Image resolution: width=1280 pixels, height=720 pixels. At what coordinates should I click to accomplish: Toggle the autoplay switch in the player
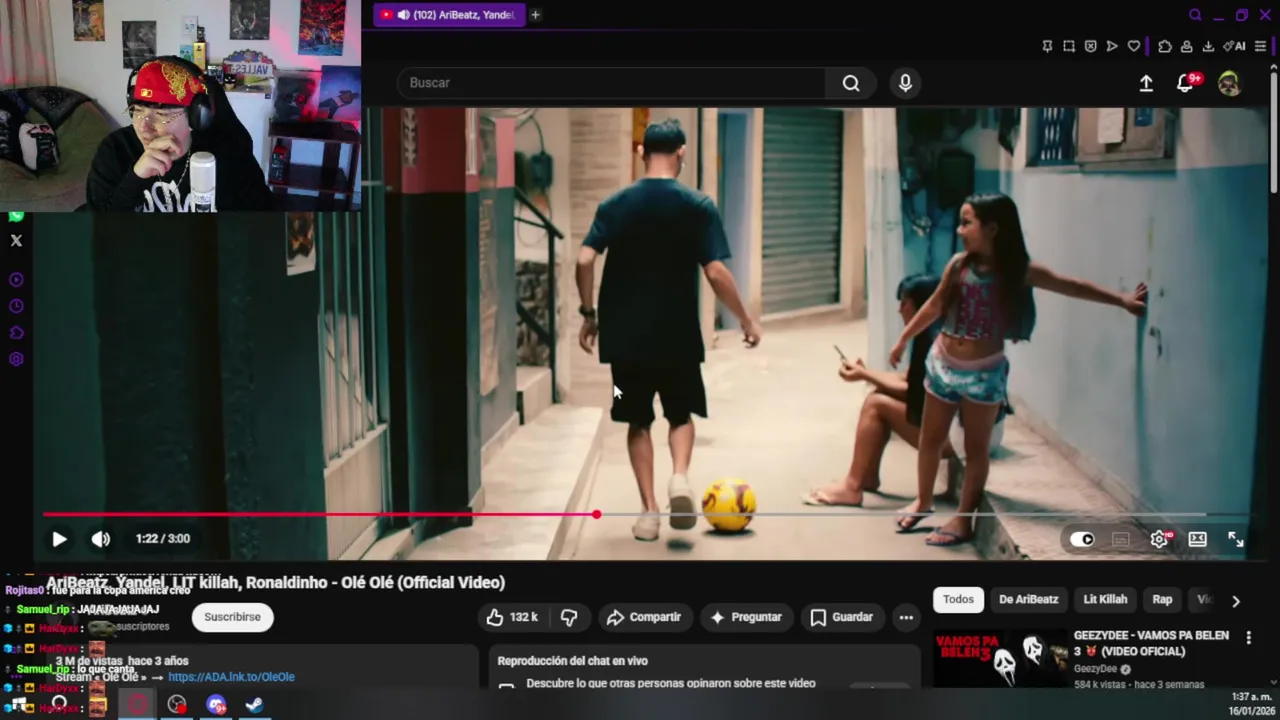pos(1082,539)
